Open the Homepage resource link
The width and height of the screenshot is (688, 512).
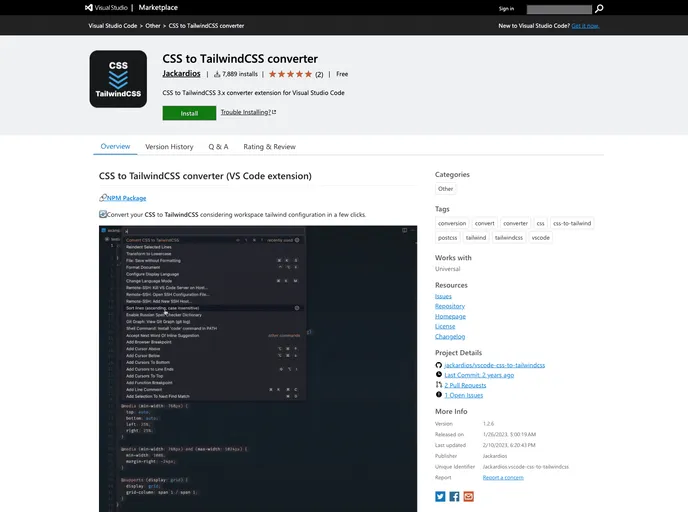450,316
